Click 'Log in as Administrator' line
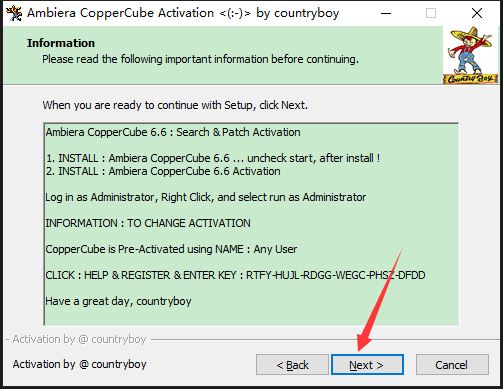503x389 pixels. pyautogui.click(x=206, y=197)
